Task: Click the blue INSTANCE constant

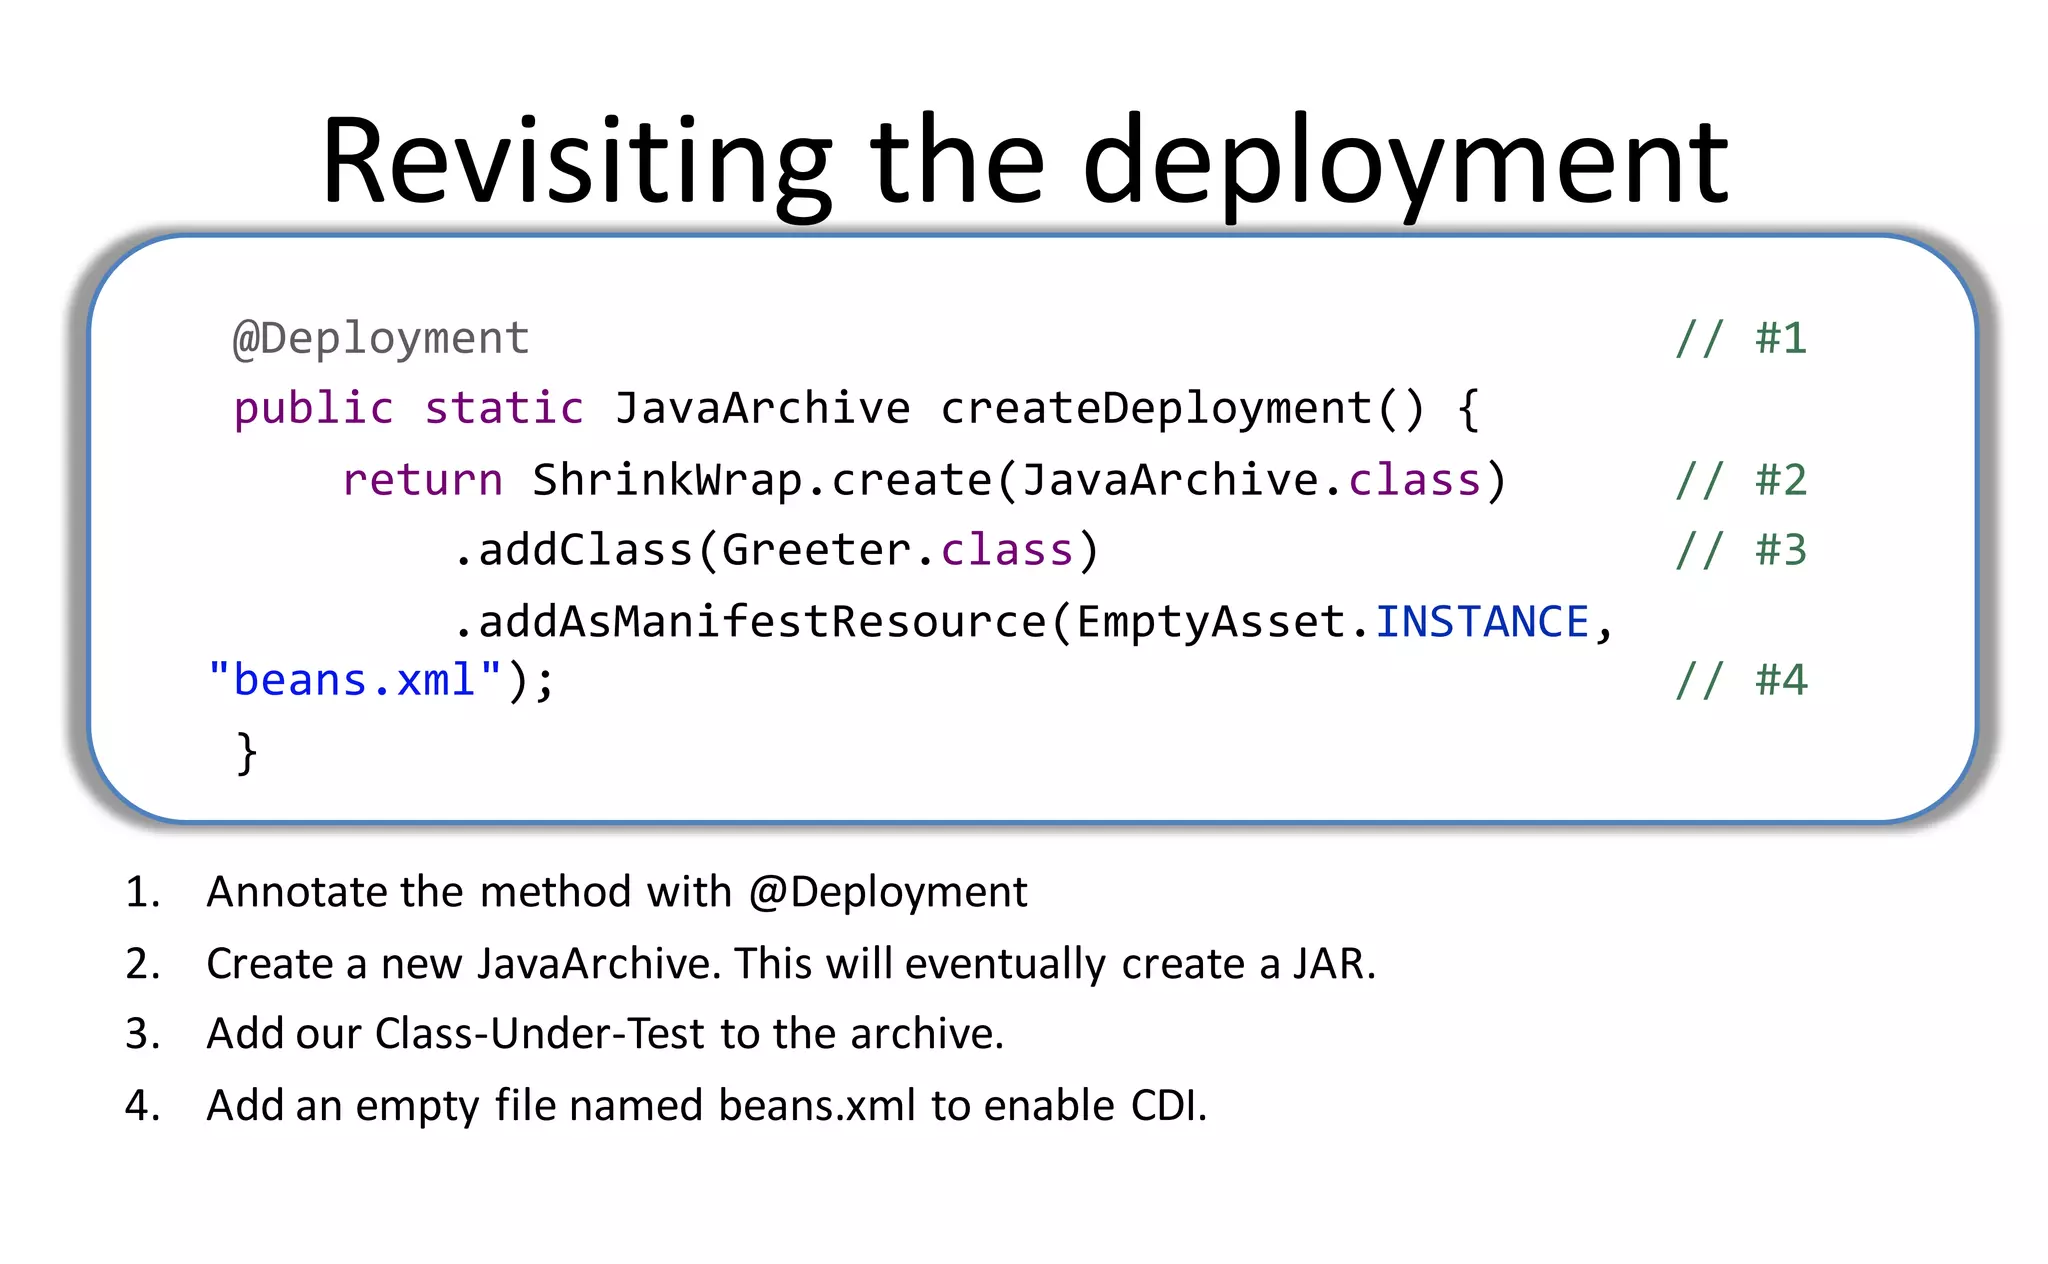Action: (x=1482, y=622)
